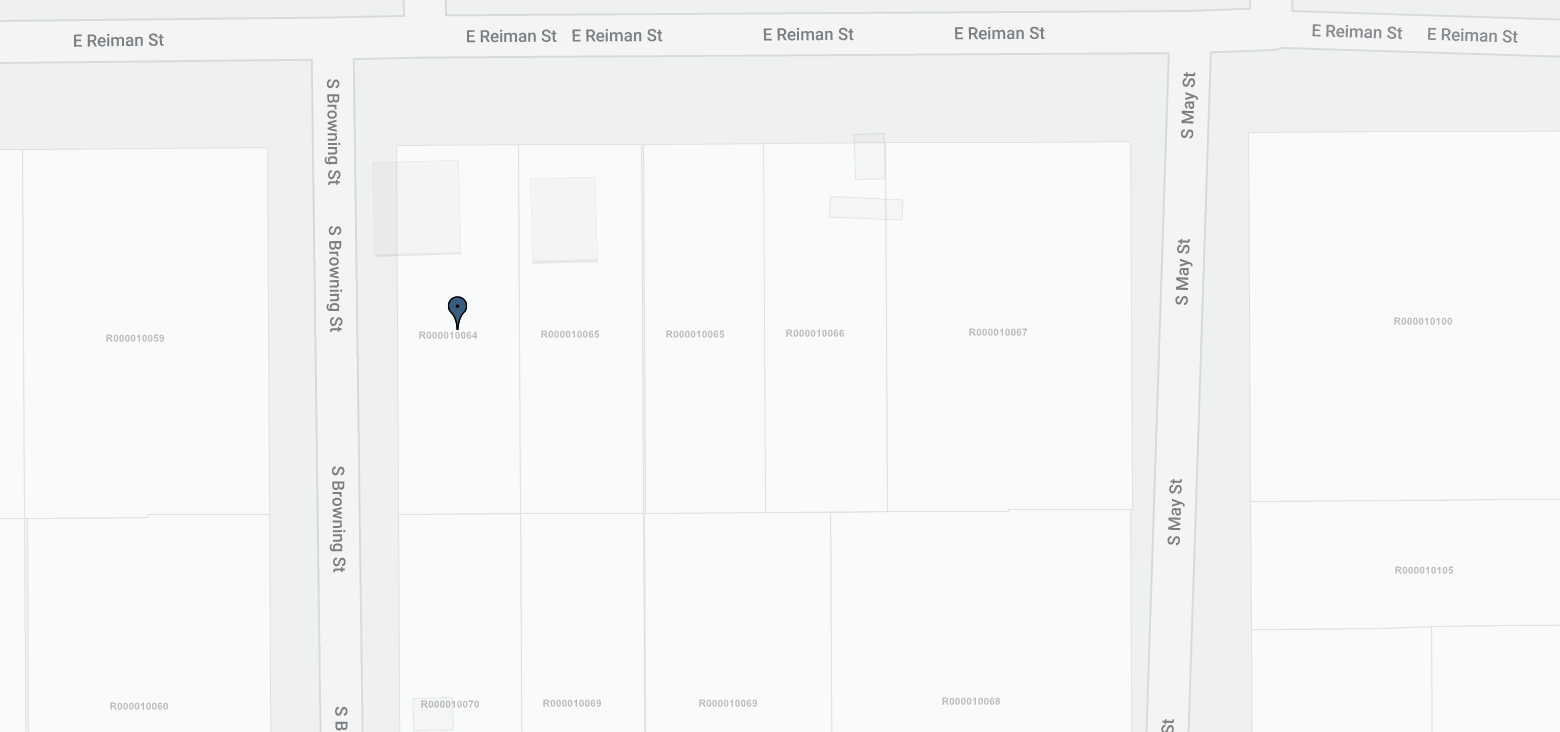
Task: Select small square building near top of R000010067
Action: point(869,157)
